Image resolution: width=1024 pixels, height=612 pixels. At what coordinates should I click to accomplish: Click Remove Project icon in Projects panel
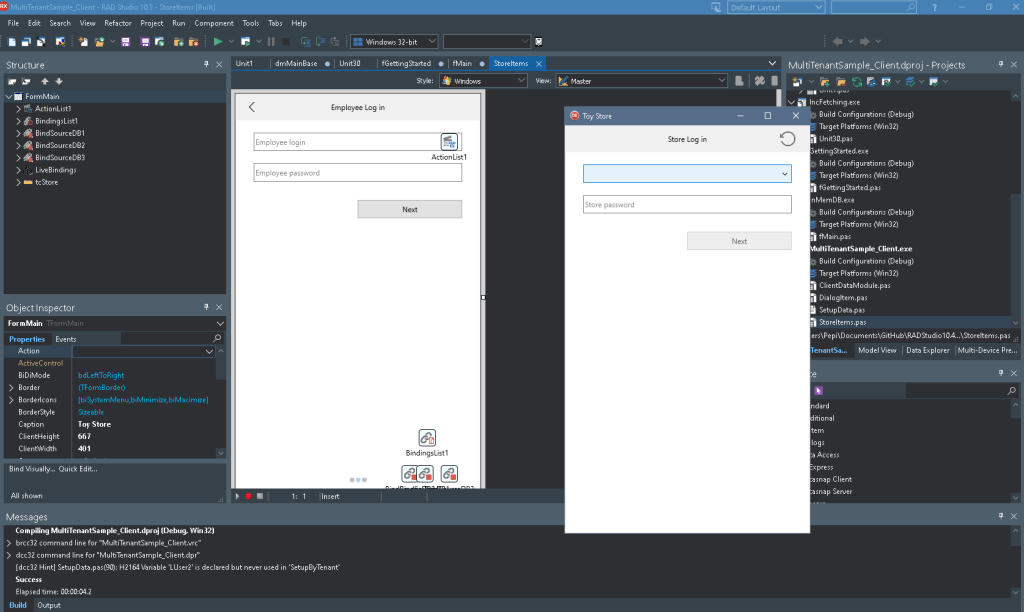840,82
